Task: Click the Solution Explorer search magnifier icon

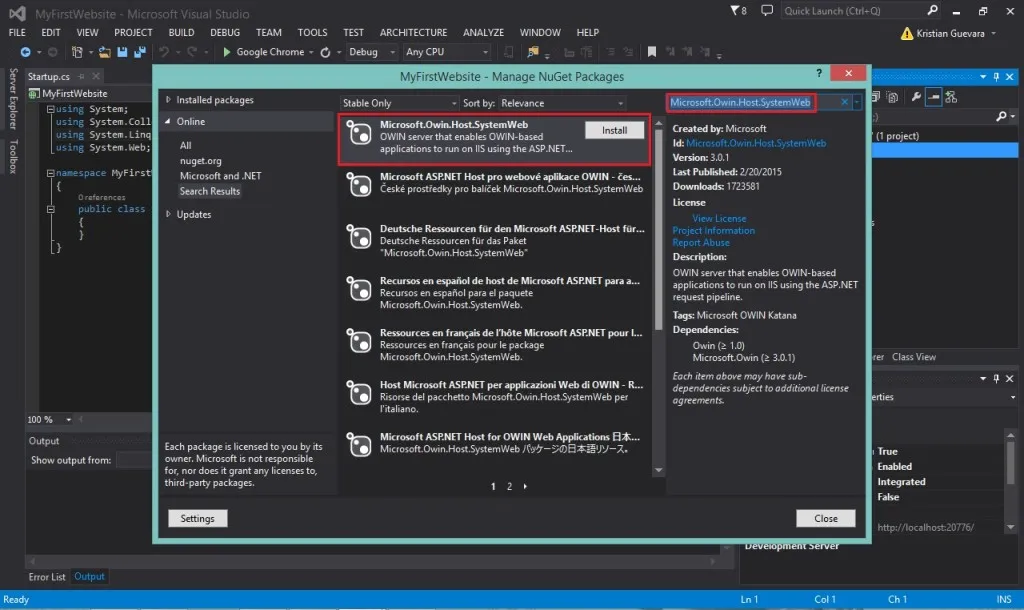Action: 1001,116
